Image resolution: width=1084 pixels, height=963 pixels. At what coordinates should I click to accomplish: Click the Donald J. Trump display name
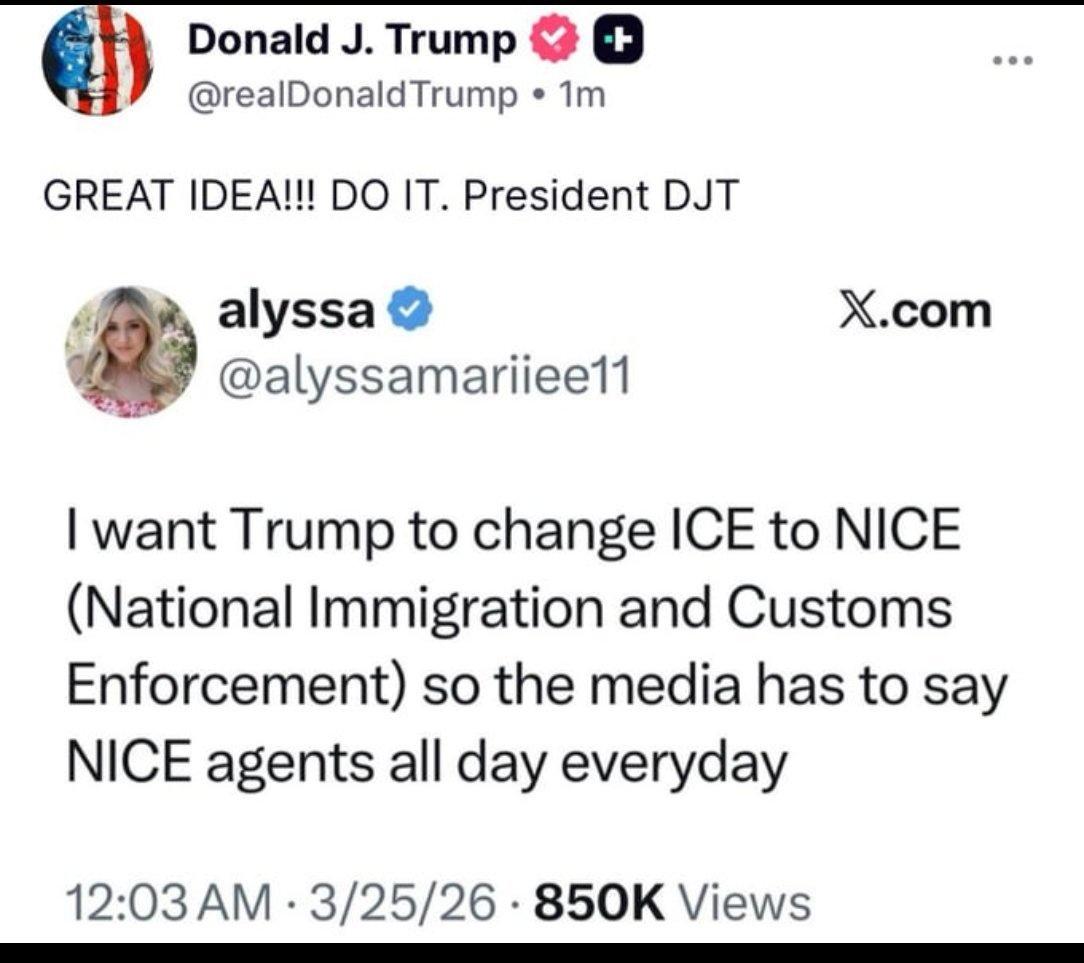tap(353, 39)
